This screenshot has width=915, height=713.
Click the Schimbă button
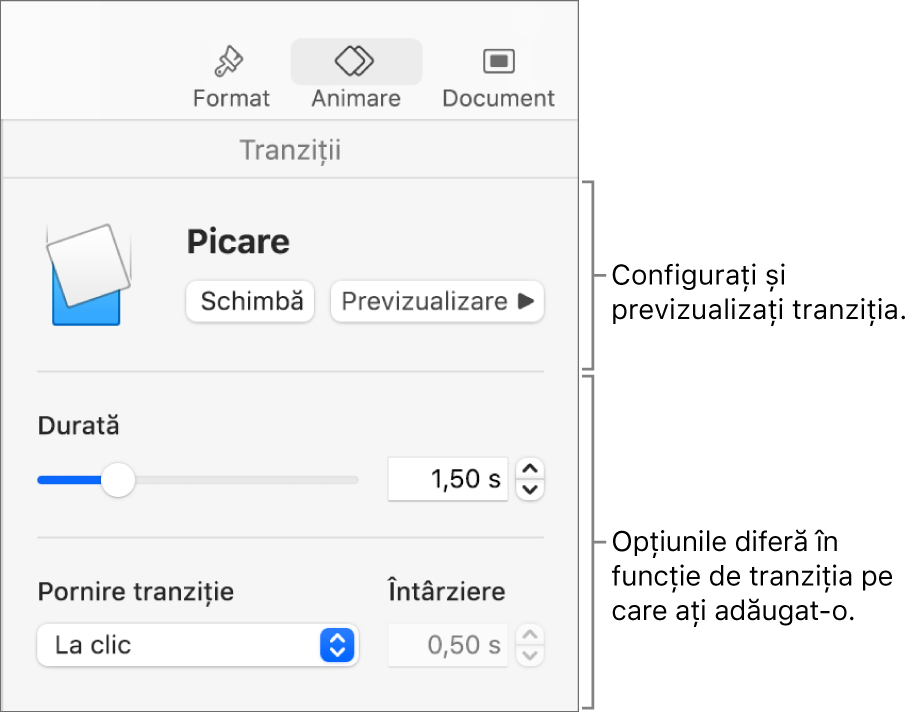pos(250,301)
